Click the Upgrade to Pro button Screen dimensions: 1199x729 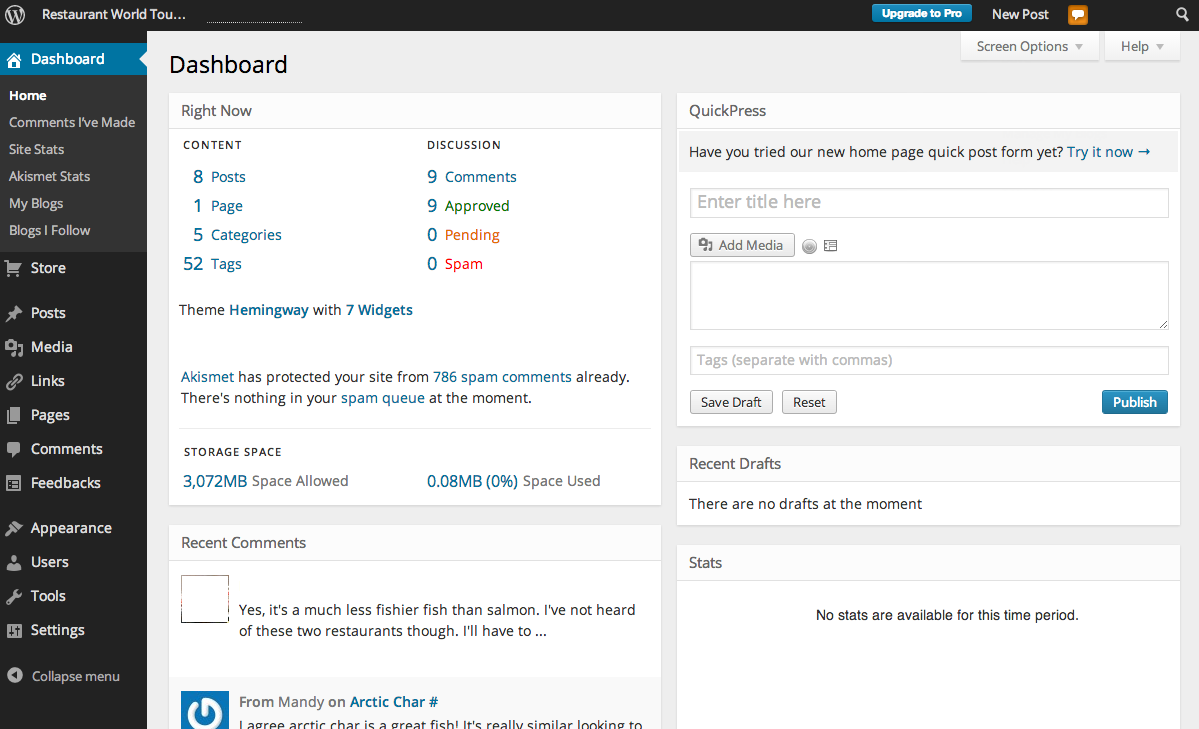(x=921, y=13)
